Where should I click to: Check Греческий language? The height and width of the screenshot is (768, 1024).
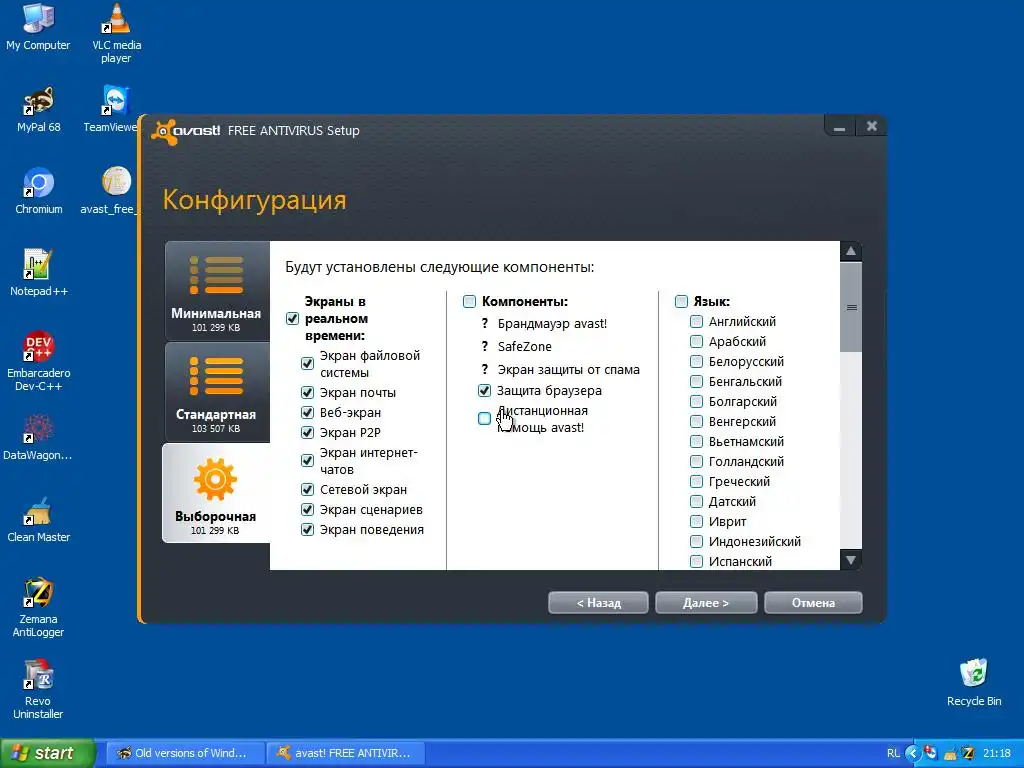[x=696, y=482]
